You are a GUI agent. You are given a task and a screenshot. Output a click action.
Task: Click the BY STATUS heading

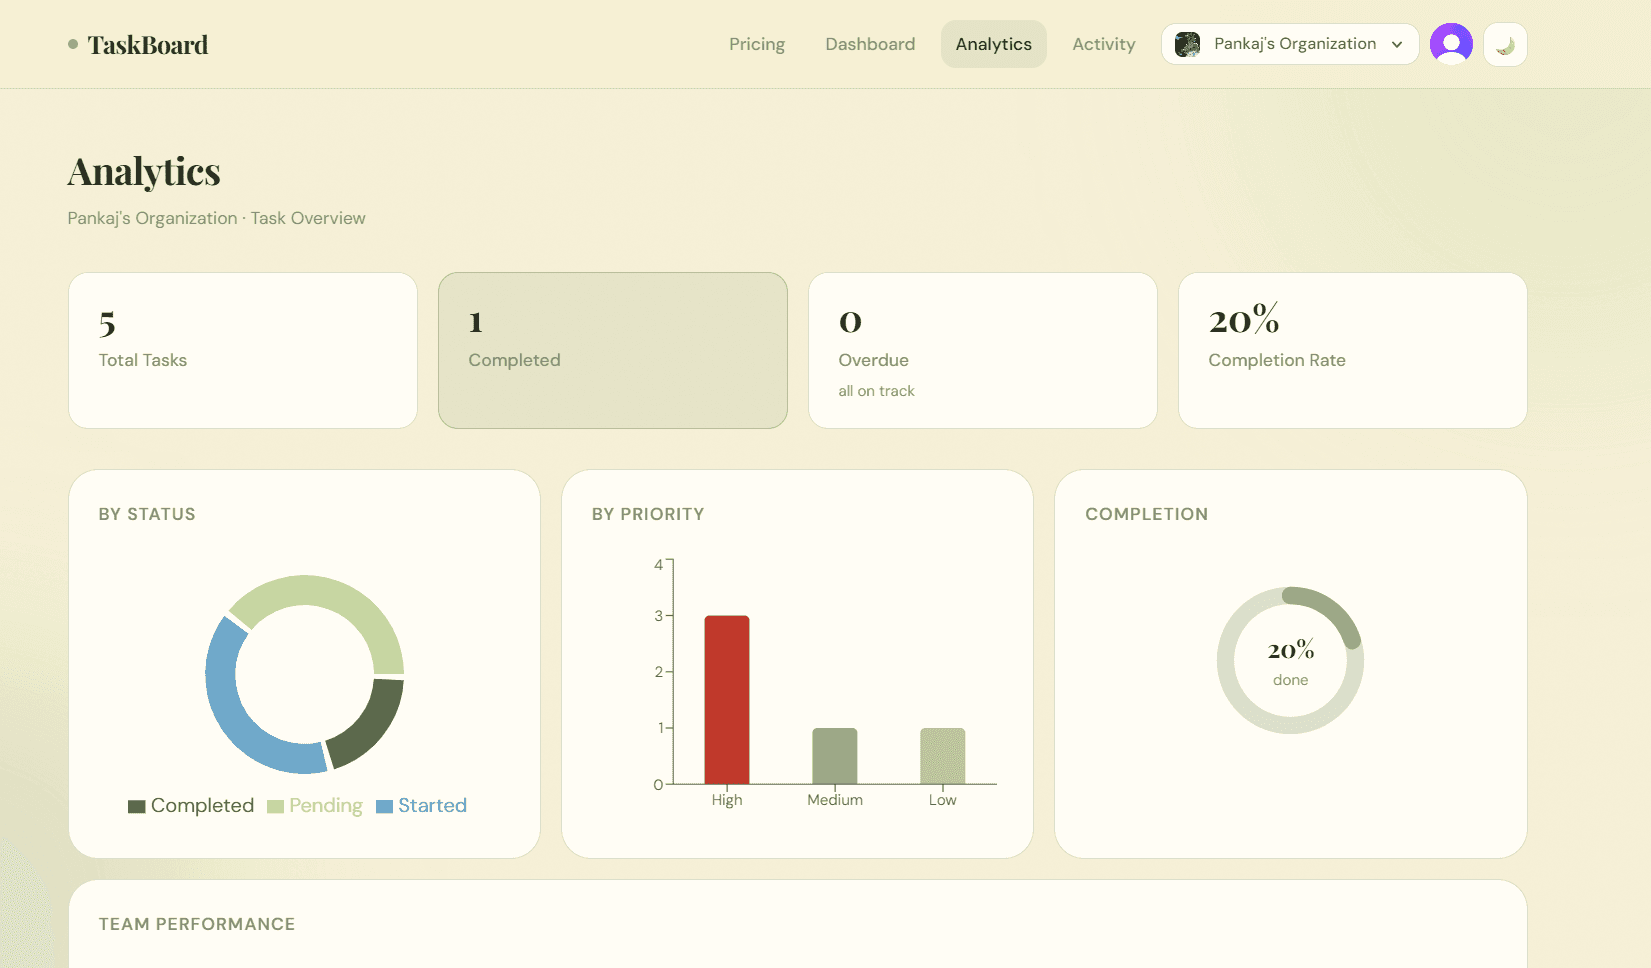(147, 514)
